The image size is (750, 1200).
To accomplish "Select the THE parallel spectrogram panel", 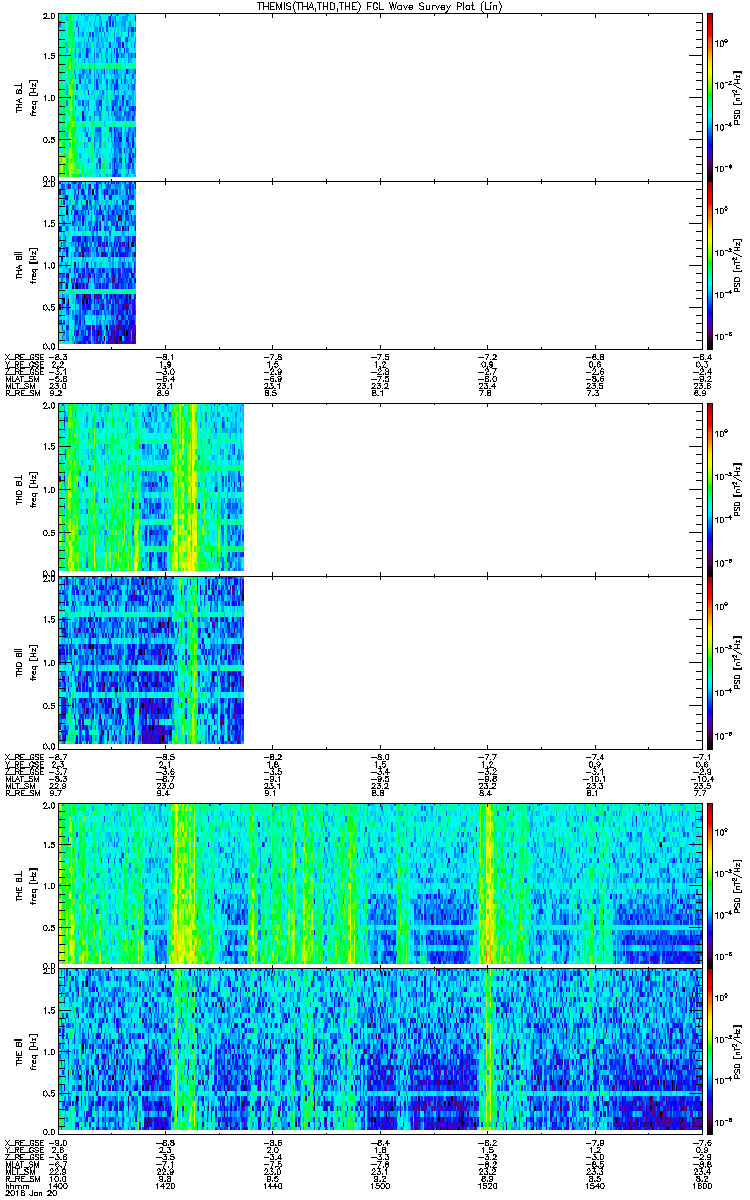I will [x=380, y=1050].
